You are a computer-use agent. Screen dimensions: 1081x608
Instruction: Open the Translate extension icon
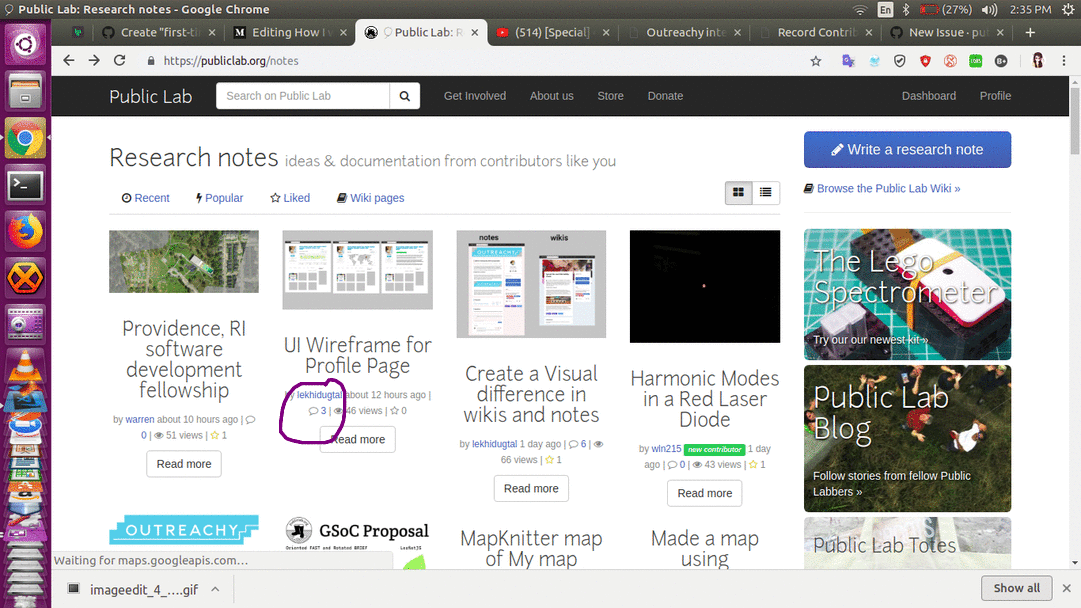tap(848, 61)
